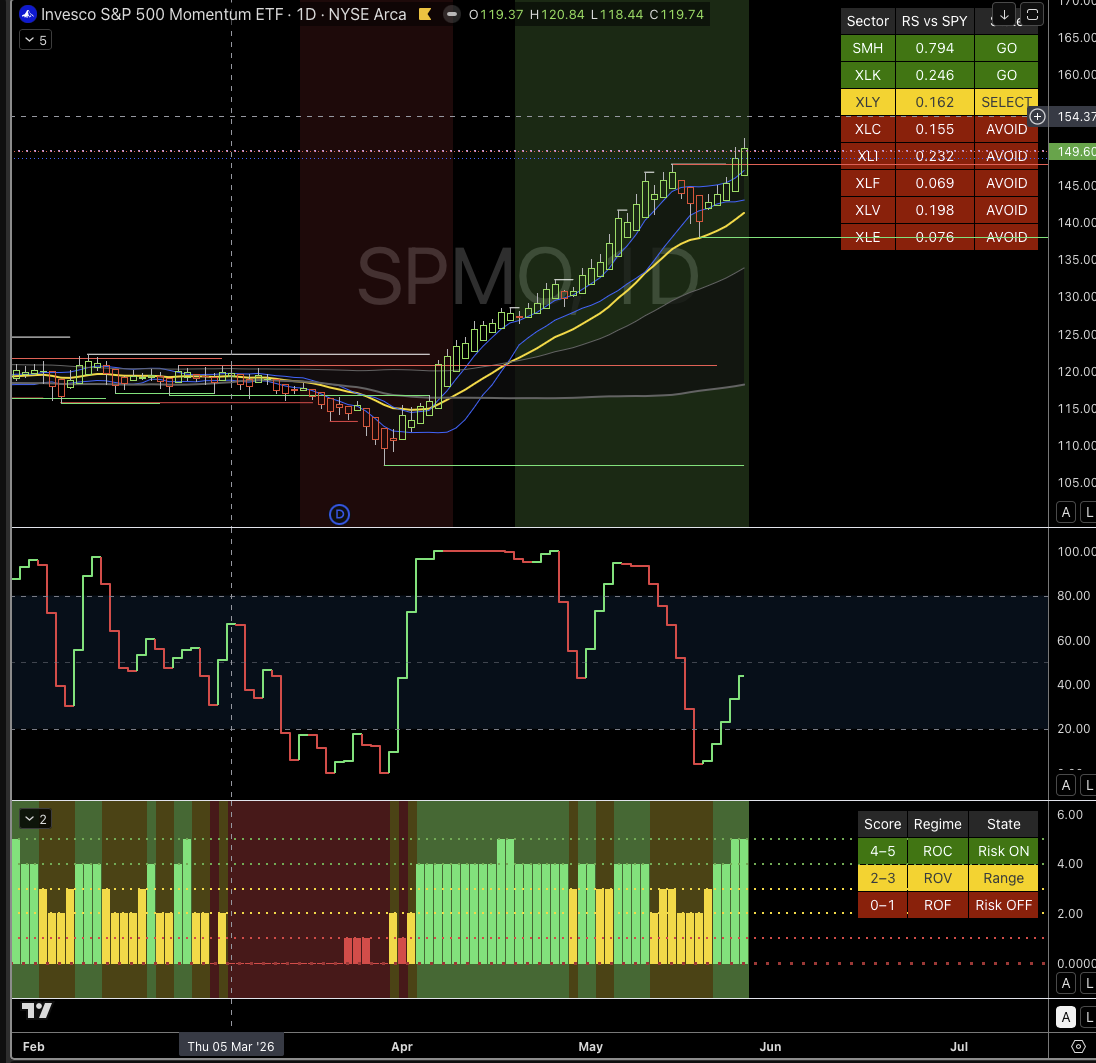Collapse the score pane legend showing 2
This screenshot has width=1096, height=1063.
click(36, 819)
